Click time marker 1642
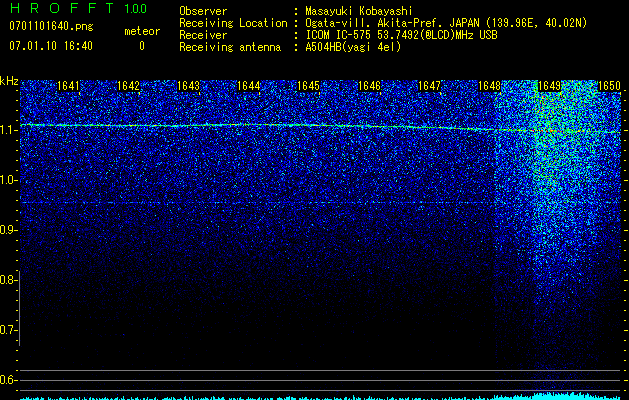Screen dimensions: 629x400 (x=128, y=86)
